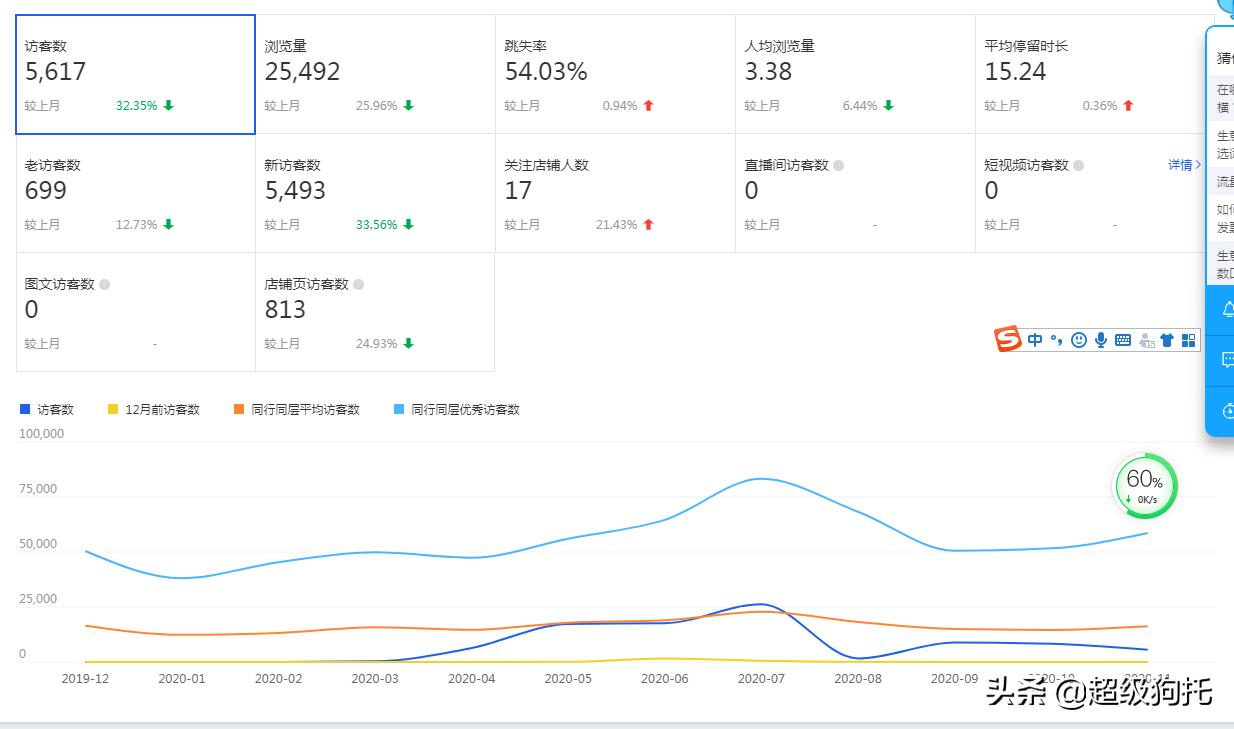Open the Sogou toolbox grid icon
Image resolution: width=1234 pixels, height=729 pixels.
coord(1187,340)
